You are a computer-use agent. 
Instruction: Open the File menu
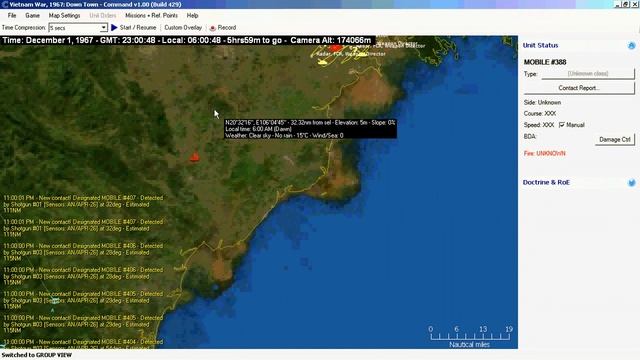[x=12, y=16]
